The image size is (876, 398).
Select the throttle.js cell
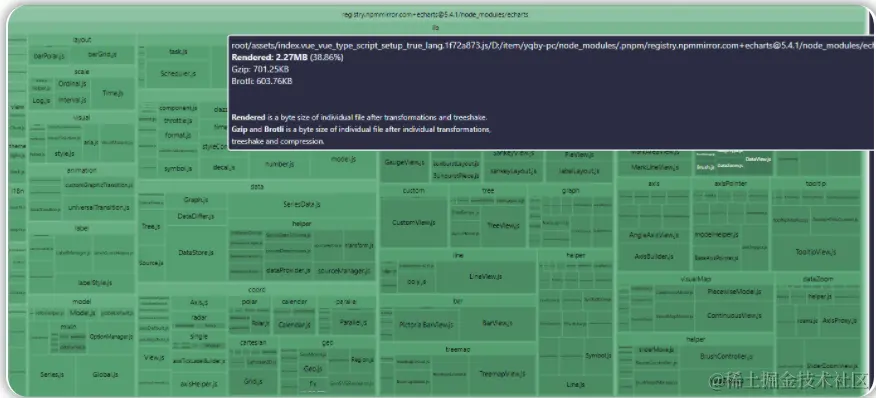tap(178, 121)
